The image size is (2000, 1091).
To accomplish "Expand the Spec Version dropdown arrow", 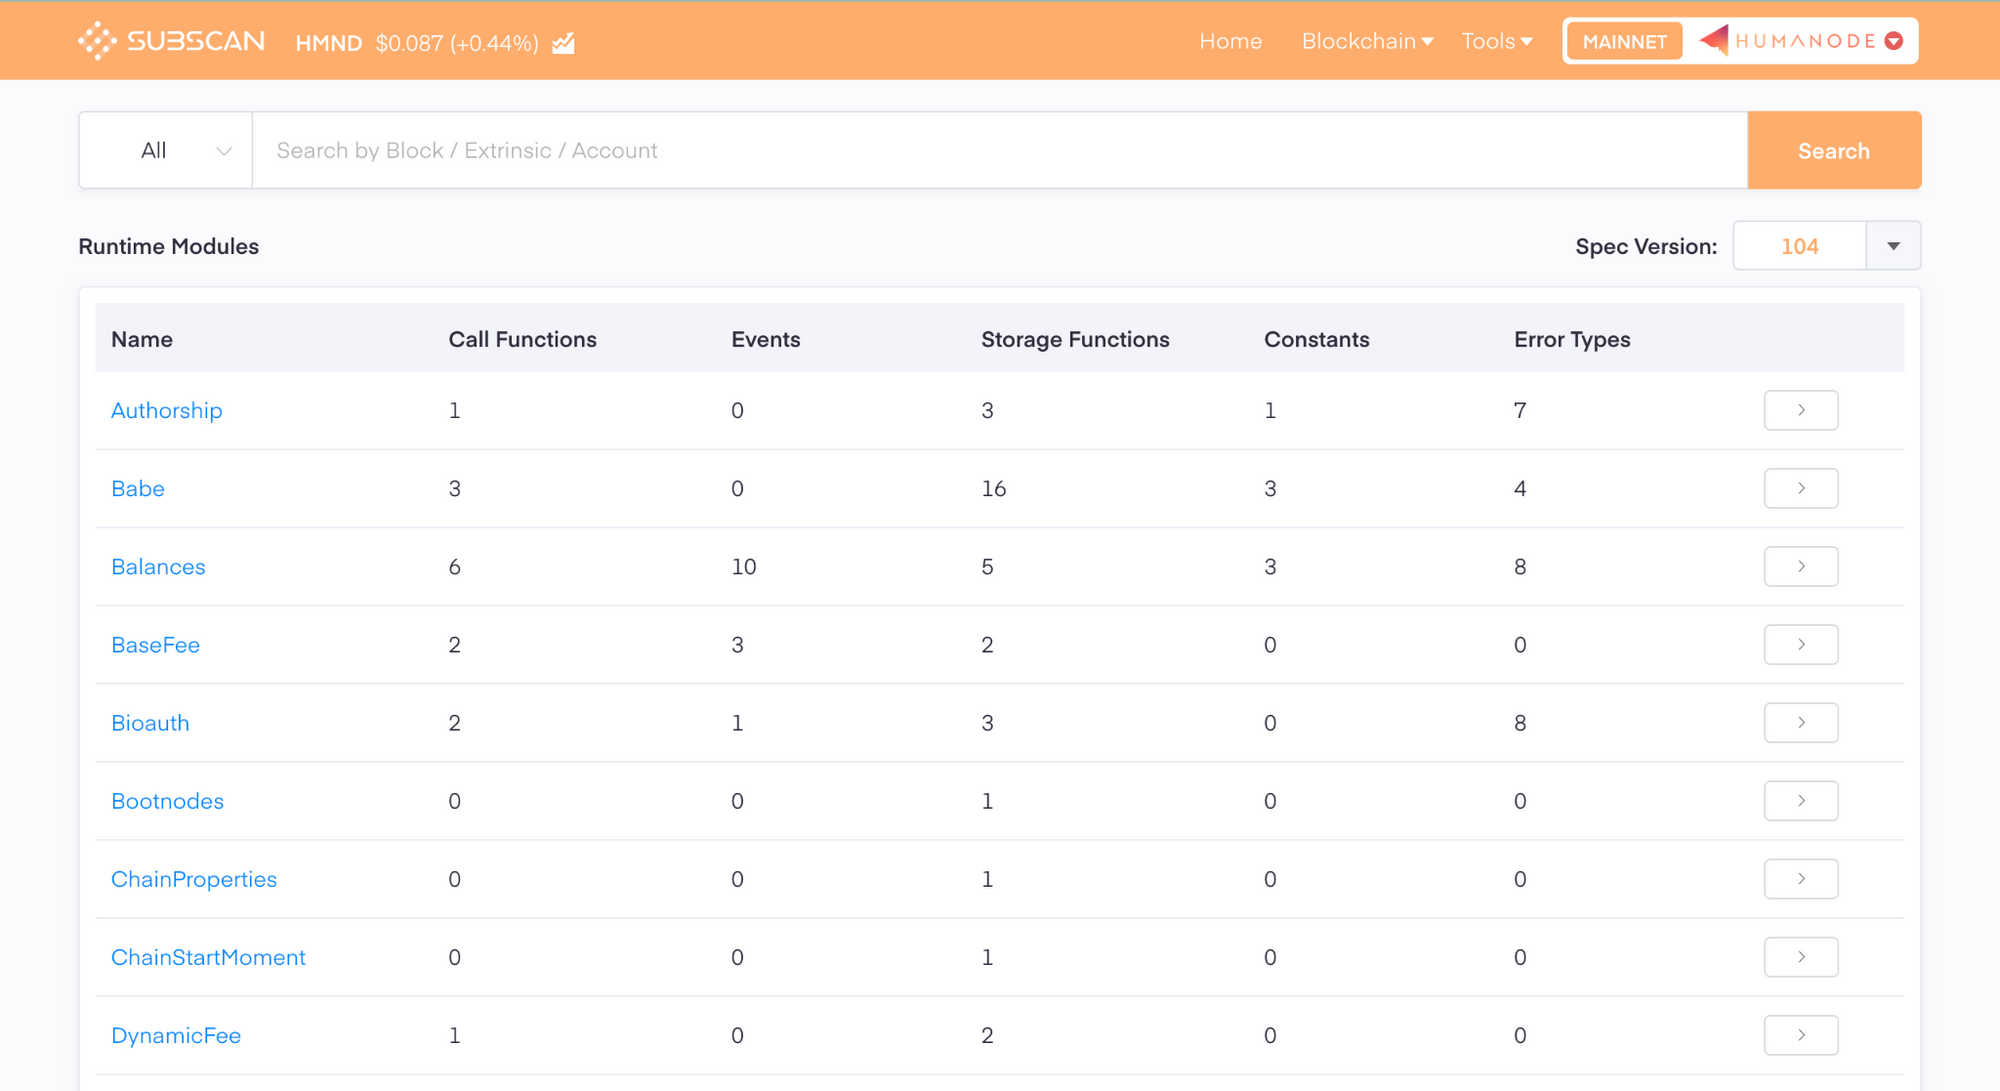I will coord(1893,246).
